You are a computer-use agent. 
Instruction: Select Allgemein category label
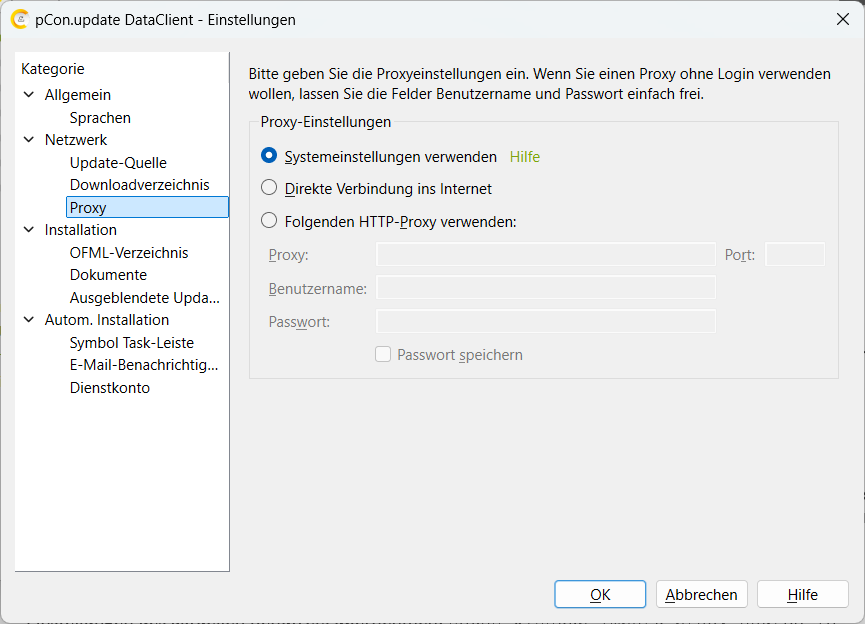(78, 95)
